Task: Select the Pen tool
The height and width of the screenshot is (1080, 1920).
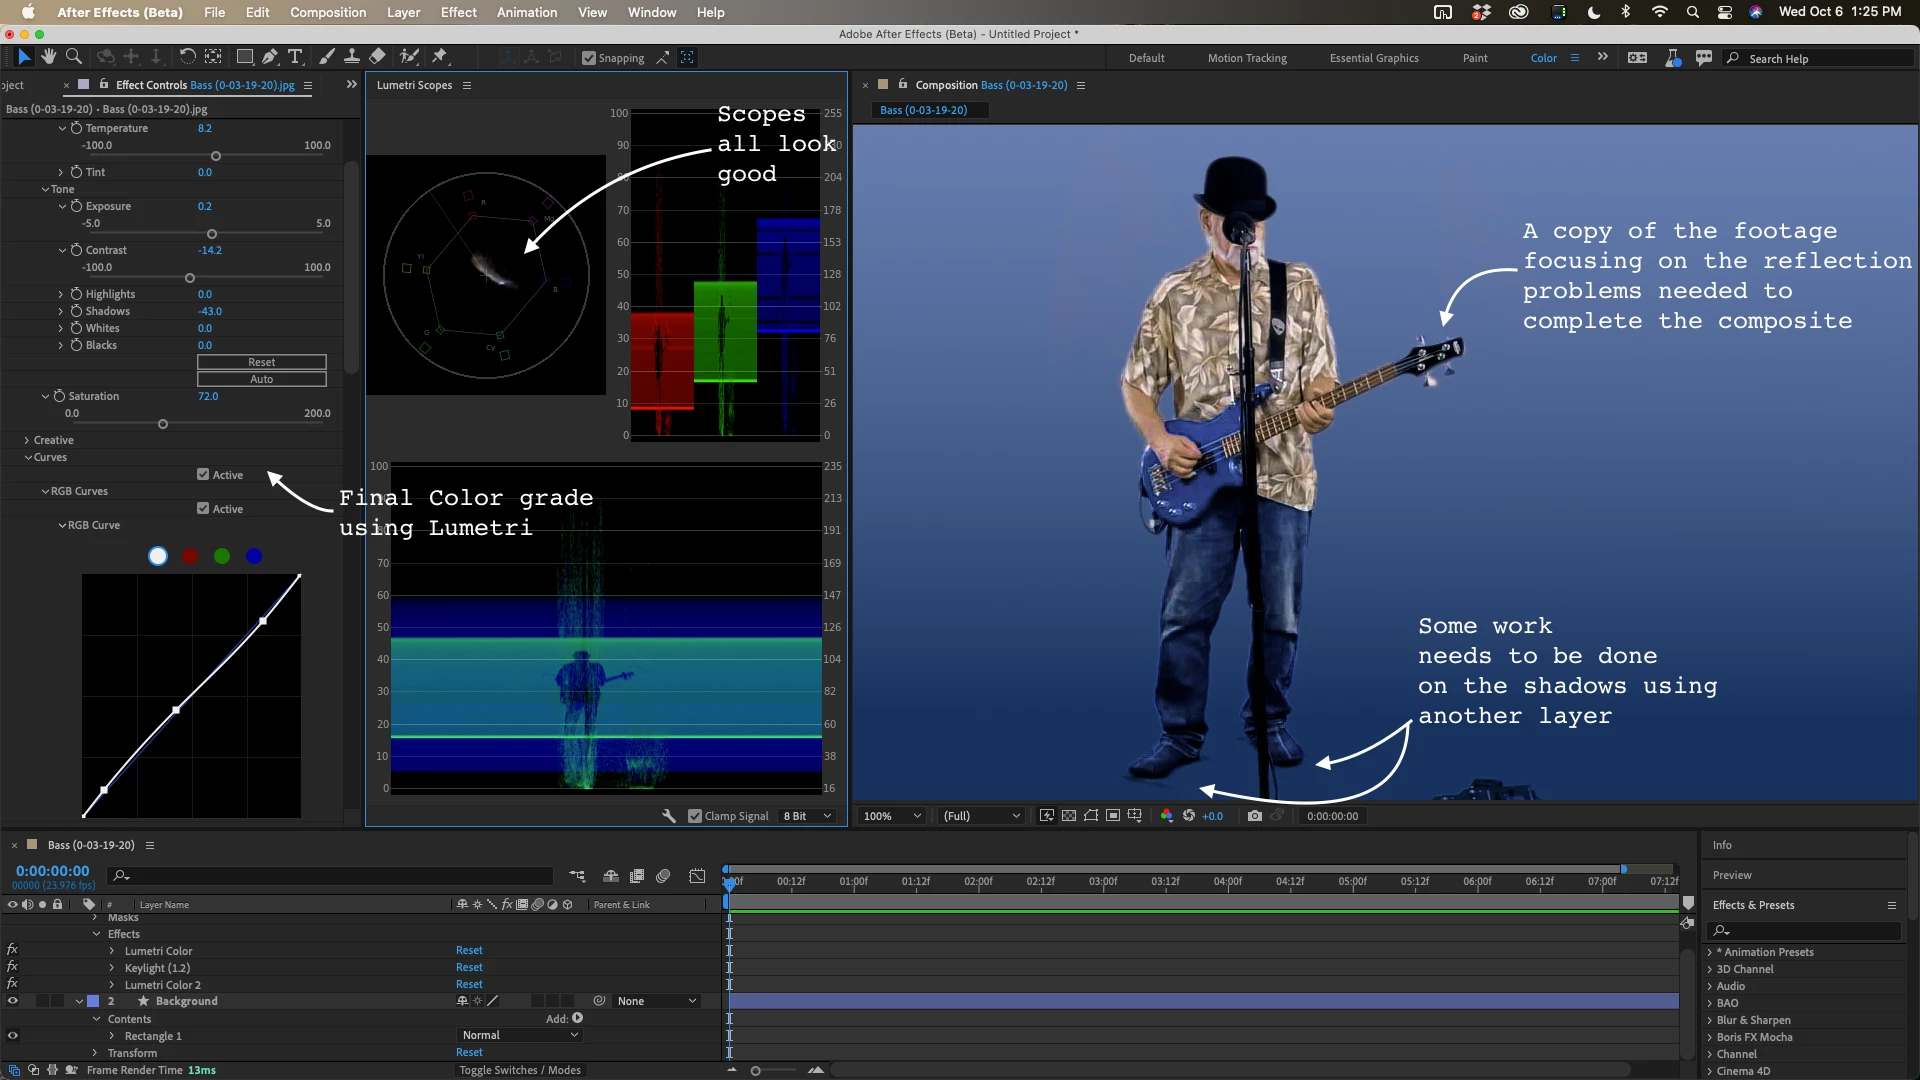Action: [x=270, y=57]
